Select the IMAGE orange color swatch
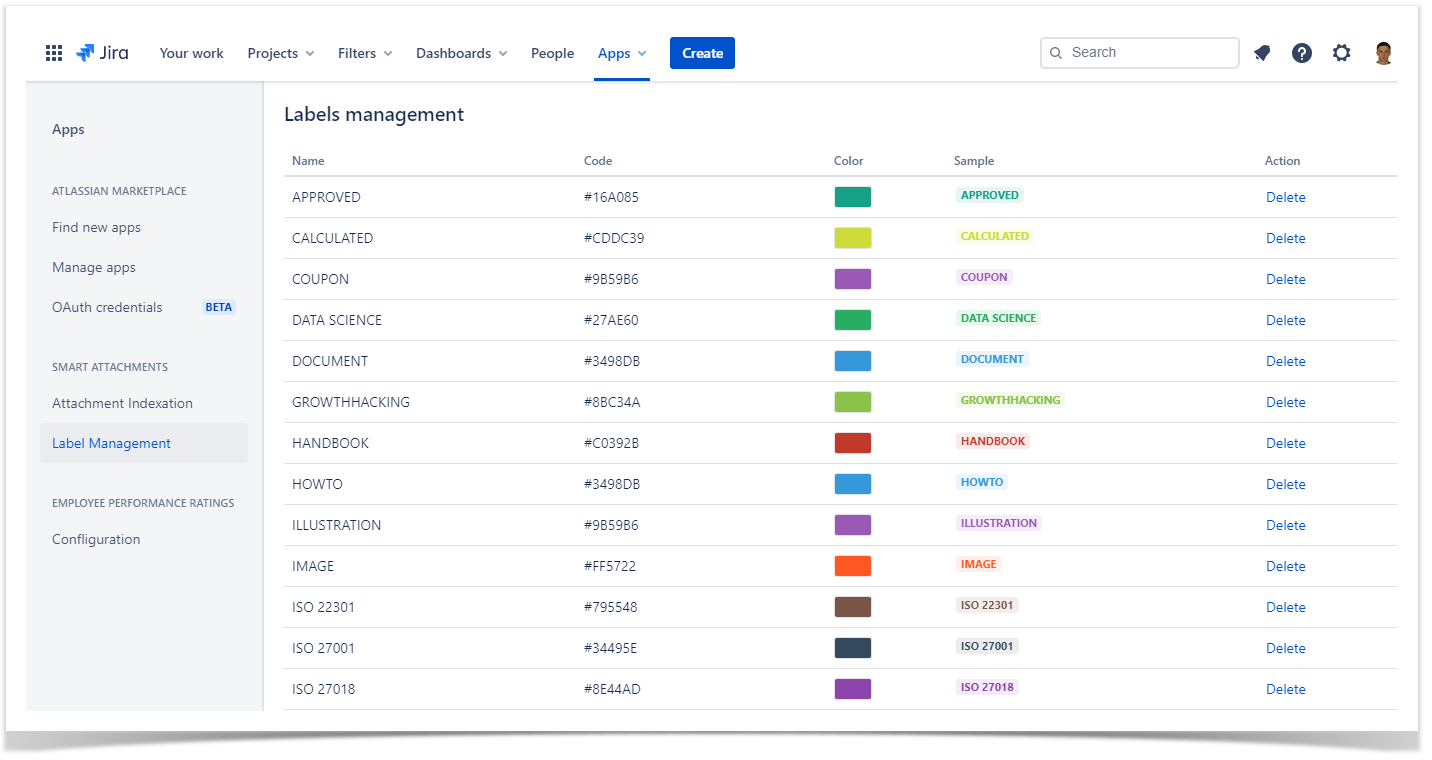 (x=852, y=566)
